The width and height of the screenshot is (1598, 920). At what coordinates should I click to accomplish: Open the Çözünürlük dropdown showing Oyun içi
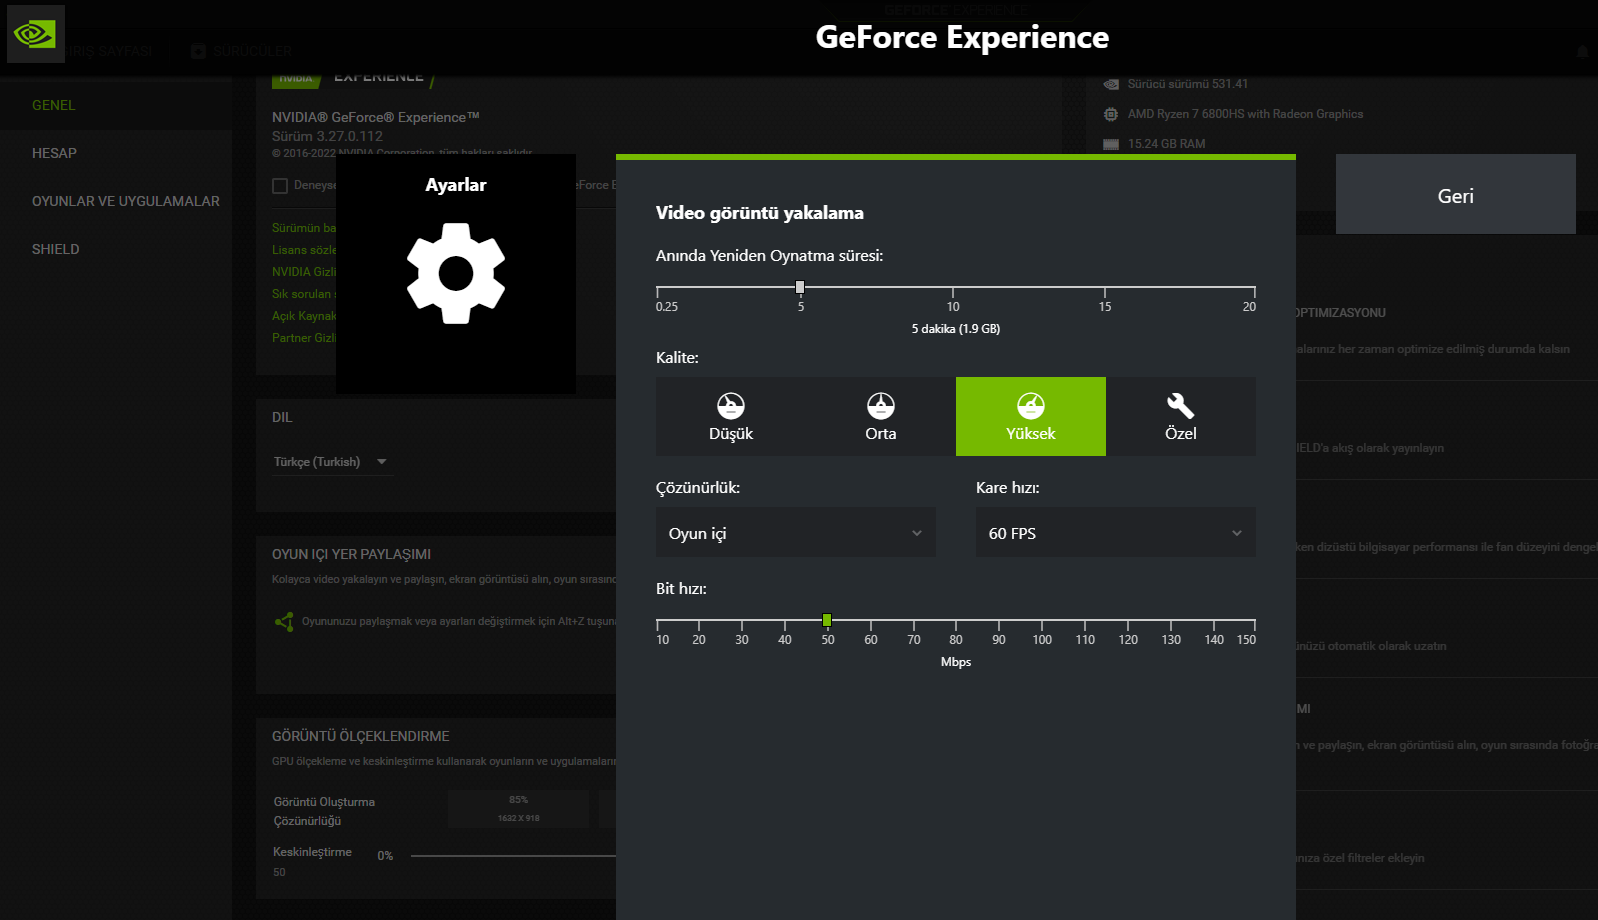tap(795, 533)
